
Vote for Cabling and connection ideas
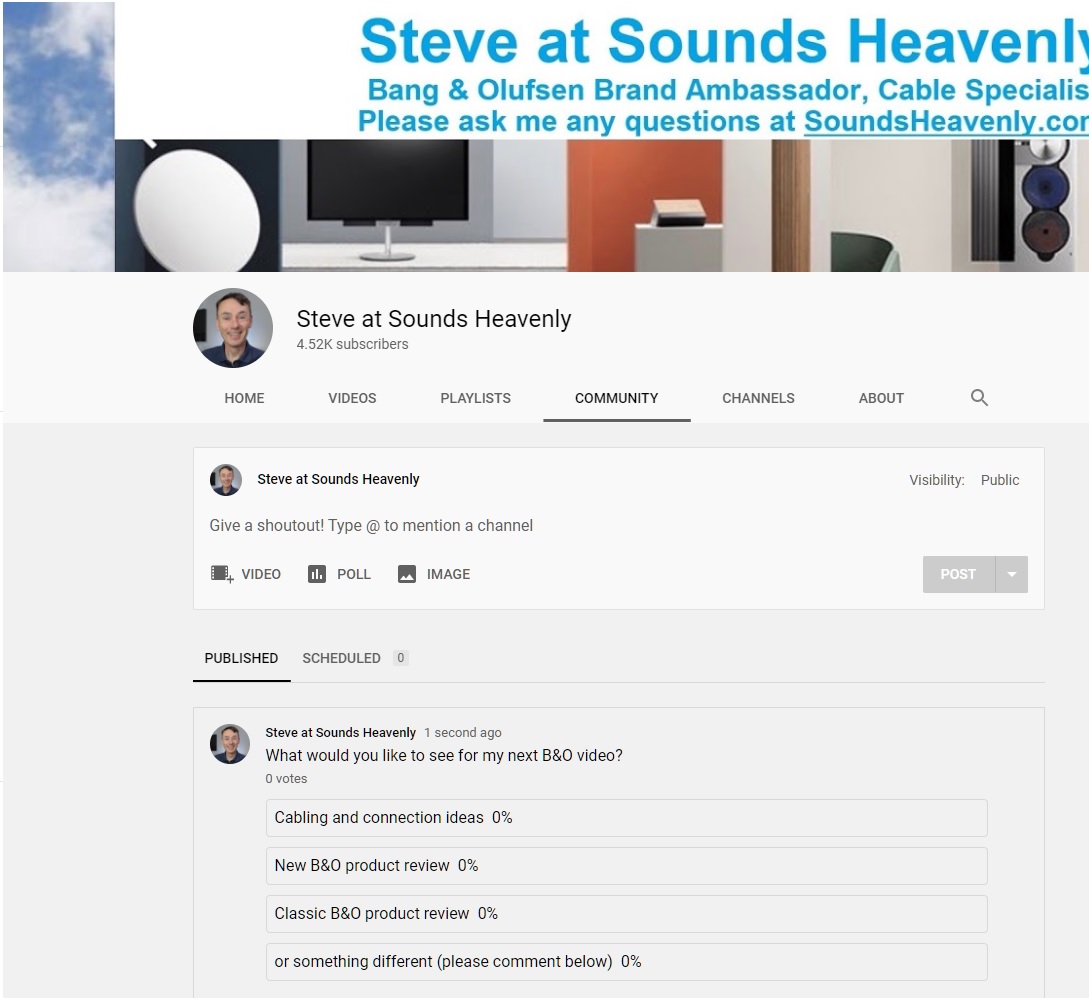coord(626,818)
